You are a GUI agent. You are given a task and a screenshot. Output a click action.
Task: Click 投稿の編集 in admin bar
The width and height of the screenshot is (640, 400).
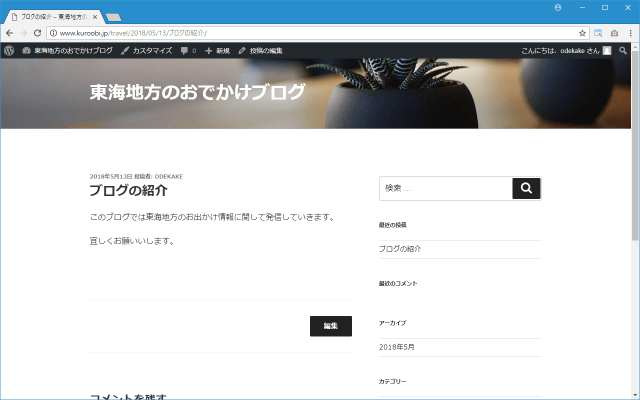[260, 51]
